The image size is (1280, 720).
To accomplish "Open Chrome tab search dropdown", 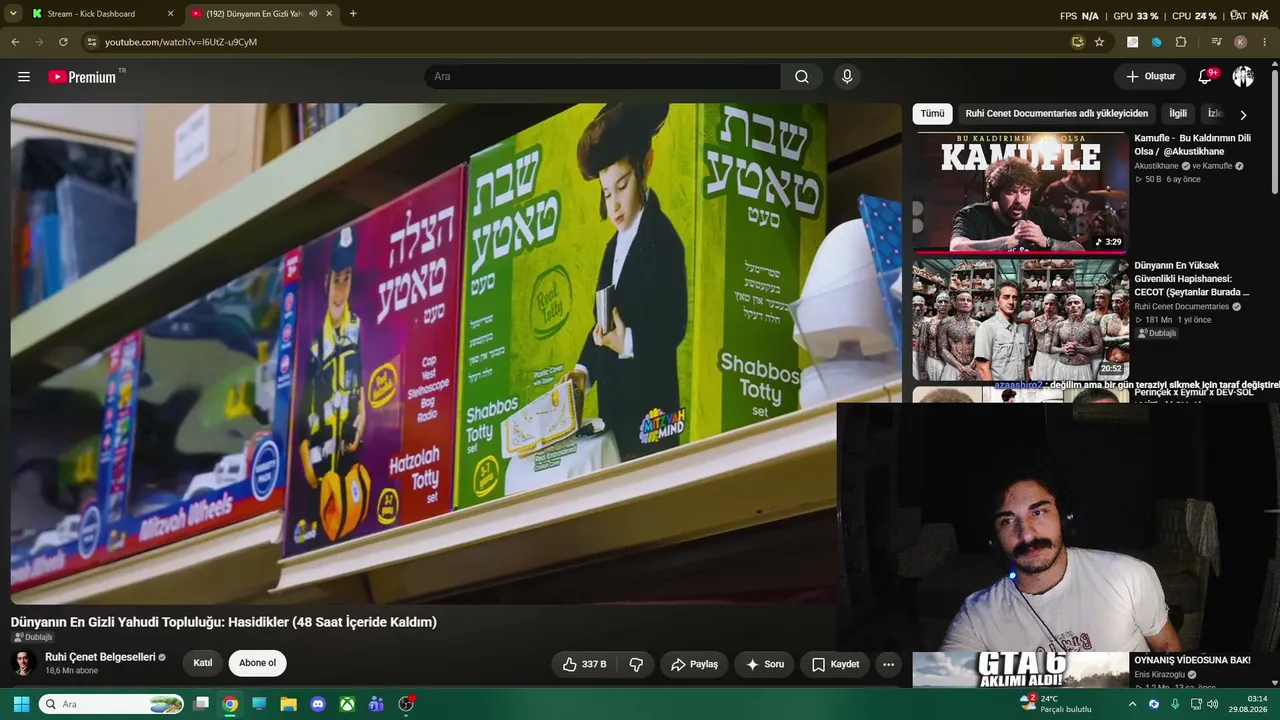I will click(x=13, y=14).
